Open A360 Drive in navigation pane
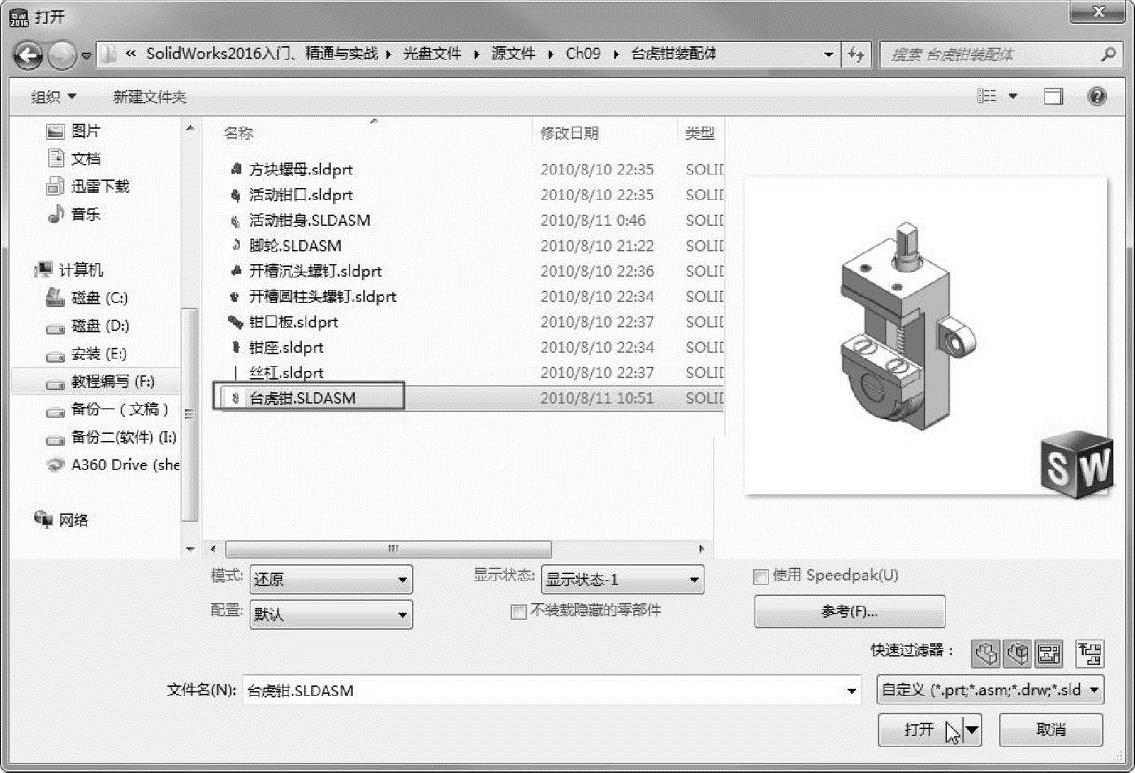This screenshot has width=1135, height=773. [x=112, y=465]
